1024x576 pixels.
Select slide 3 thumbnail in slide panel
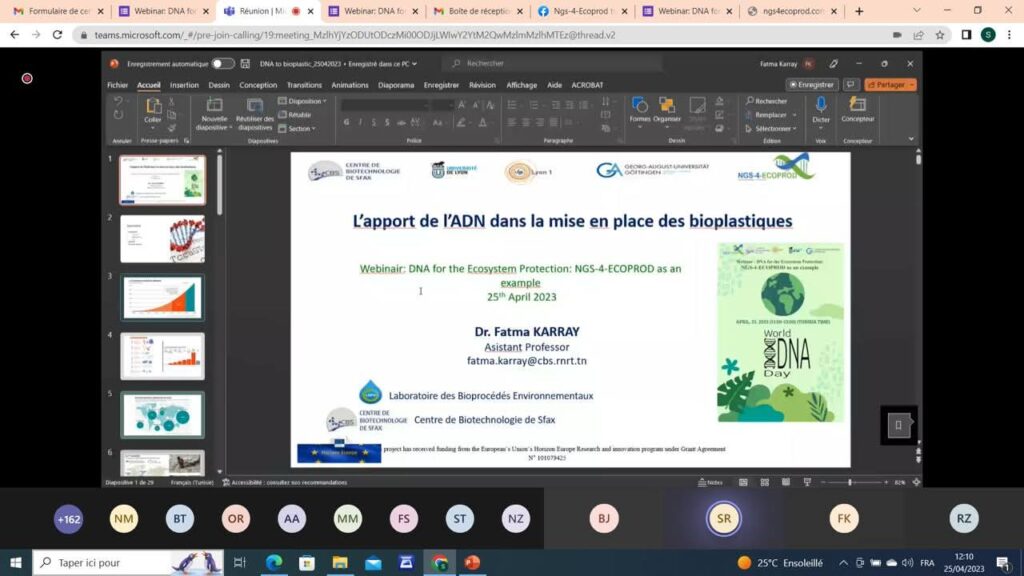[x=162, y=298]
